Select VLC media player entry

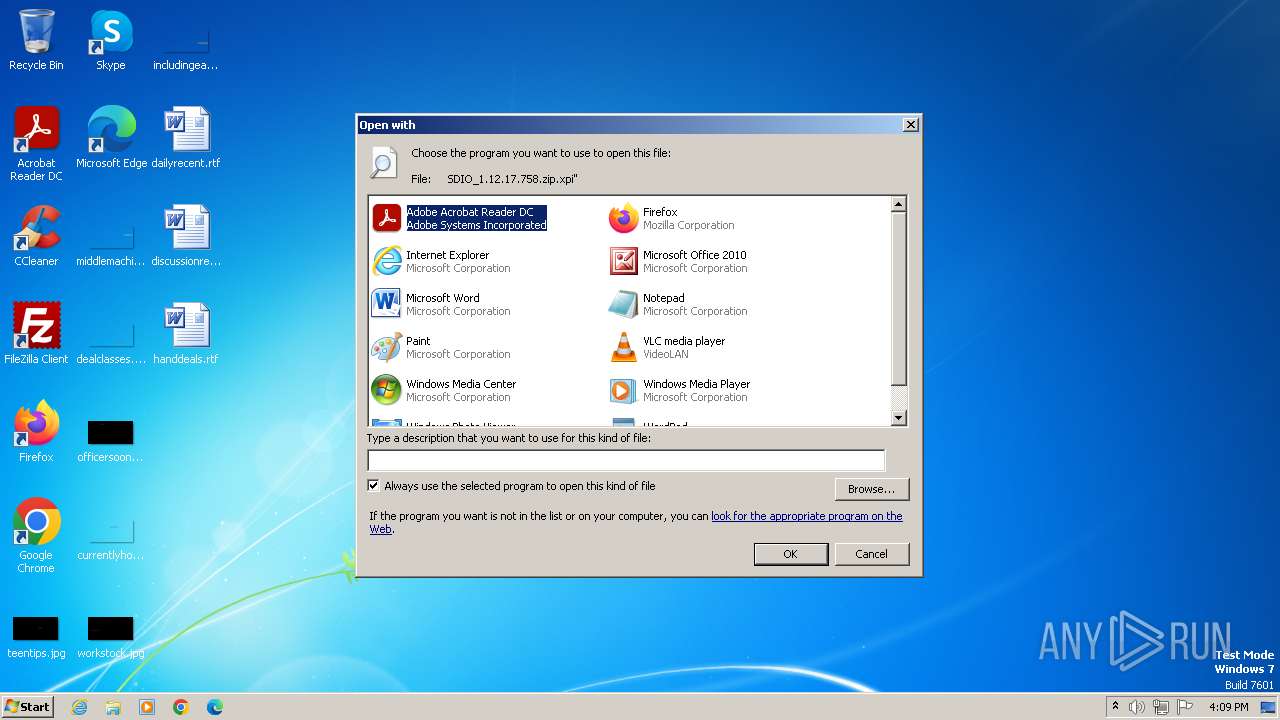click(668, 347)
